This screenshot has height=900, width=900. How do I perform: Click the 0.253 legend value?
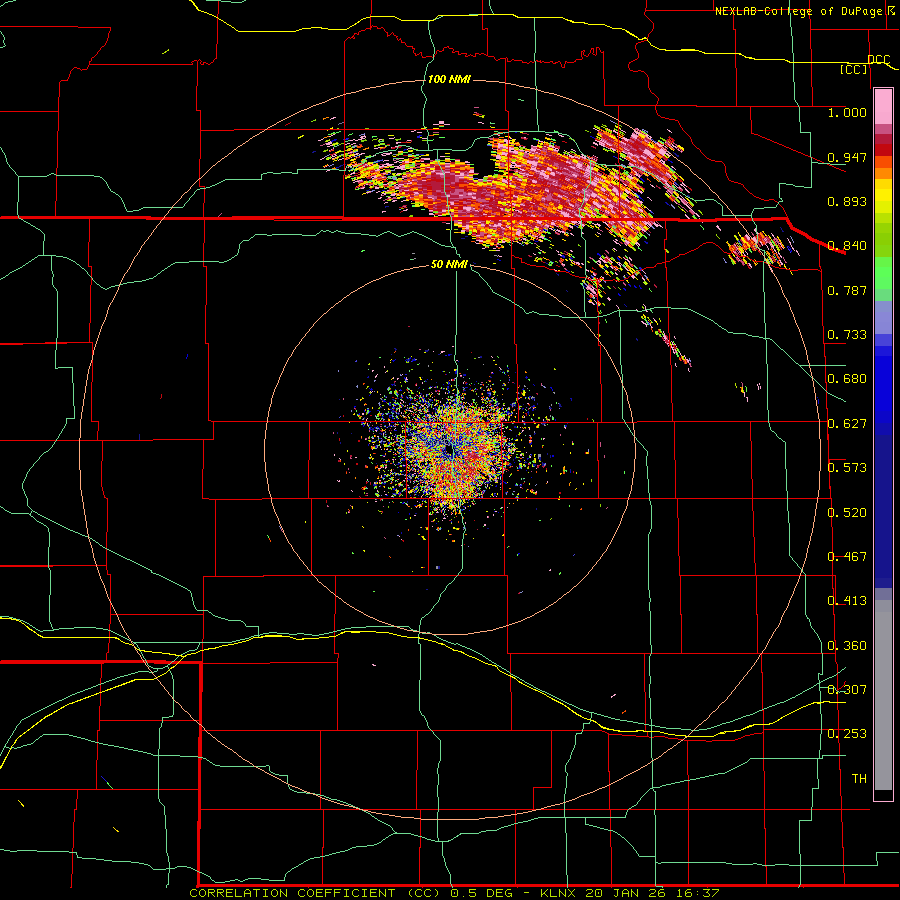[847, 734]
